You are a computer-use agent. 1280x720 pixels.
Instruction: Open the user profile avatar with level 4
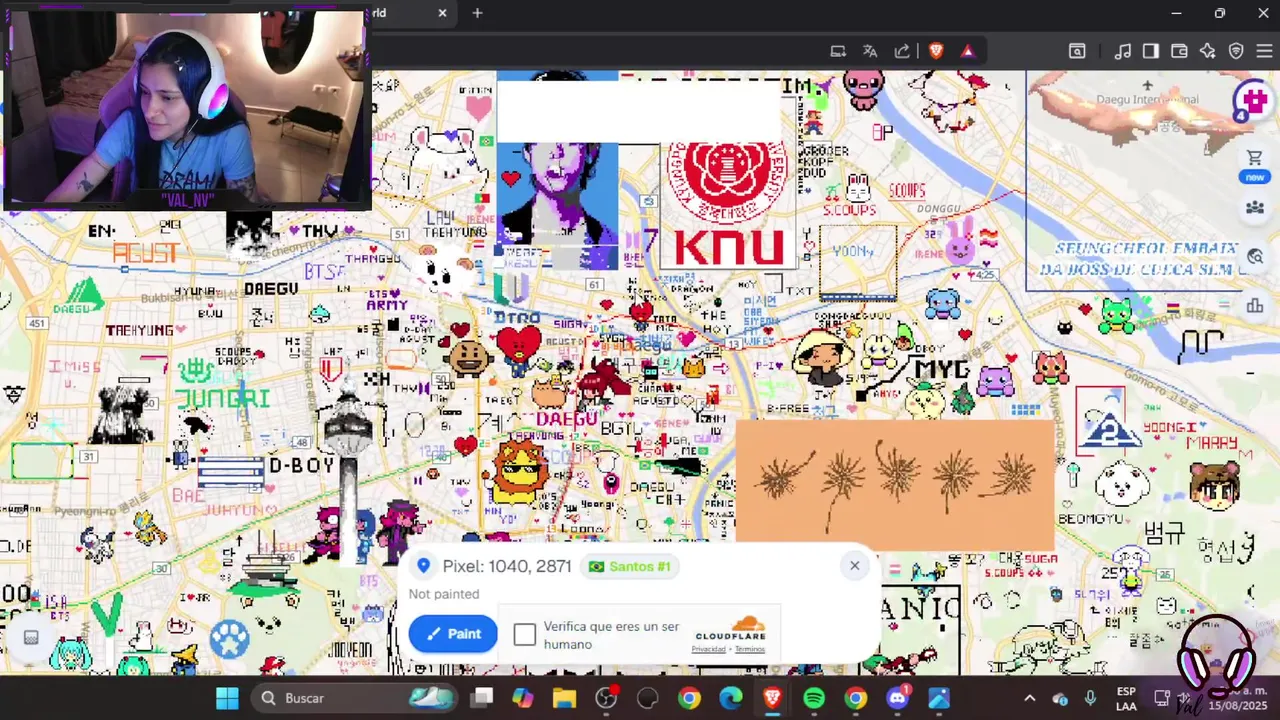pos(1252,100)
